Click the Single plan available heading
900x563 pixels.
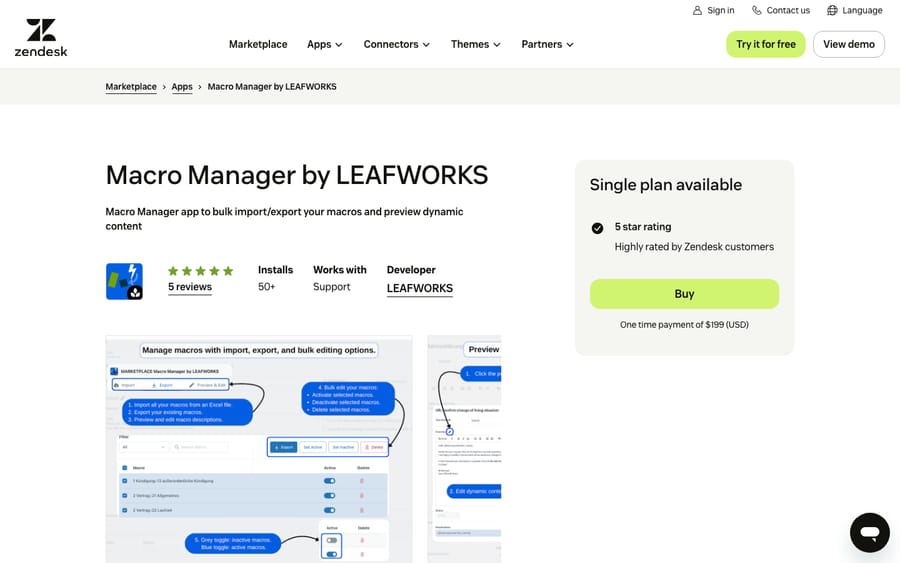click(666, 185)
